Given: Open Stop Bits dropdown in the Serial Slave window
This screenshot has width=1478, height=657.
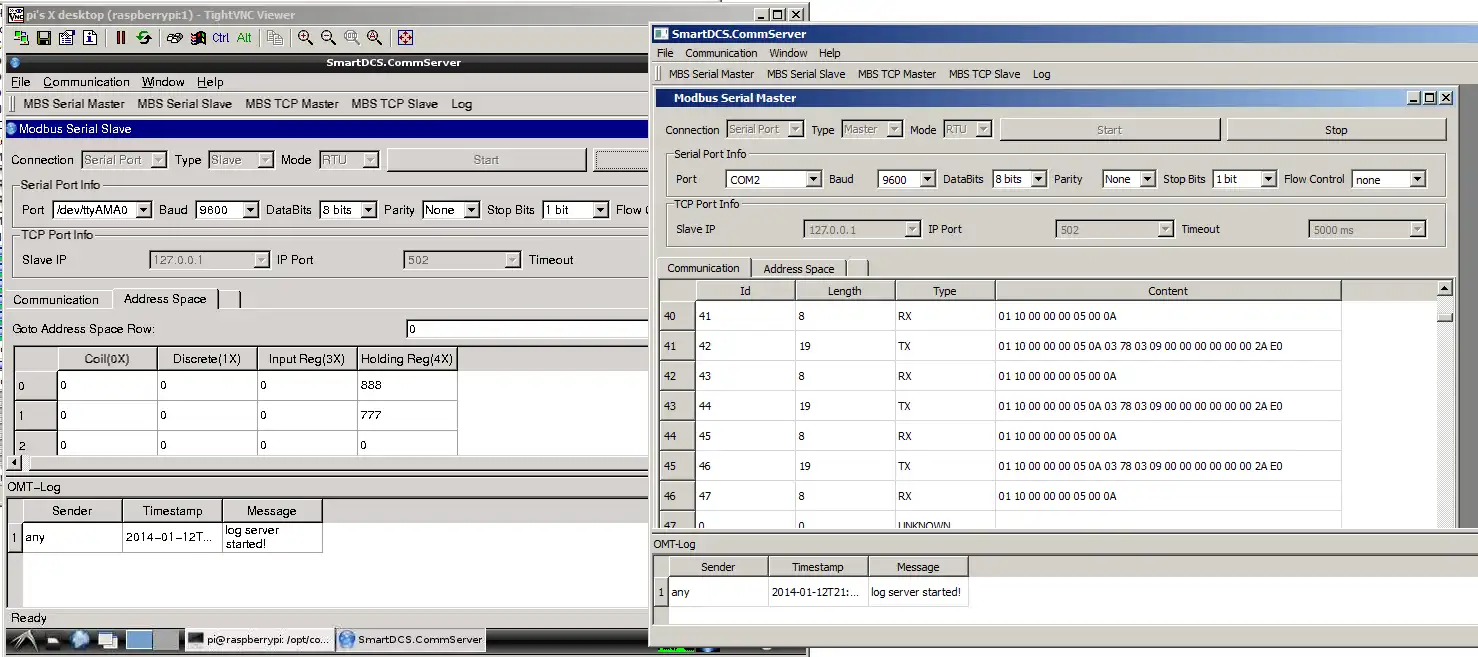Looking at the screenshot, I should pos(600,210).
